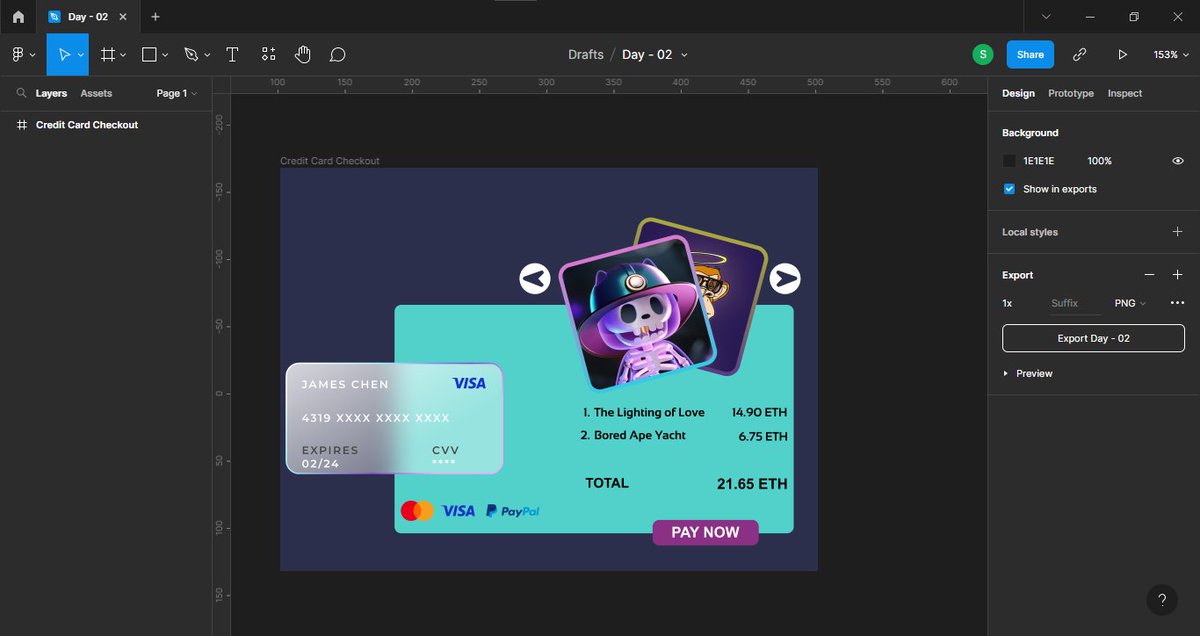Click the Home icon in tab bar
The height and width of the screenshot is (636, 1200).
[x=18, y=17]
